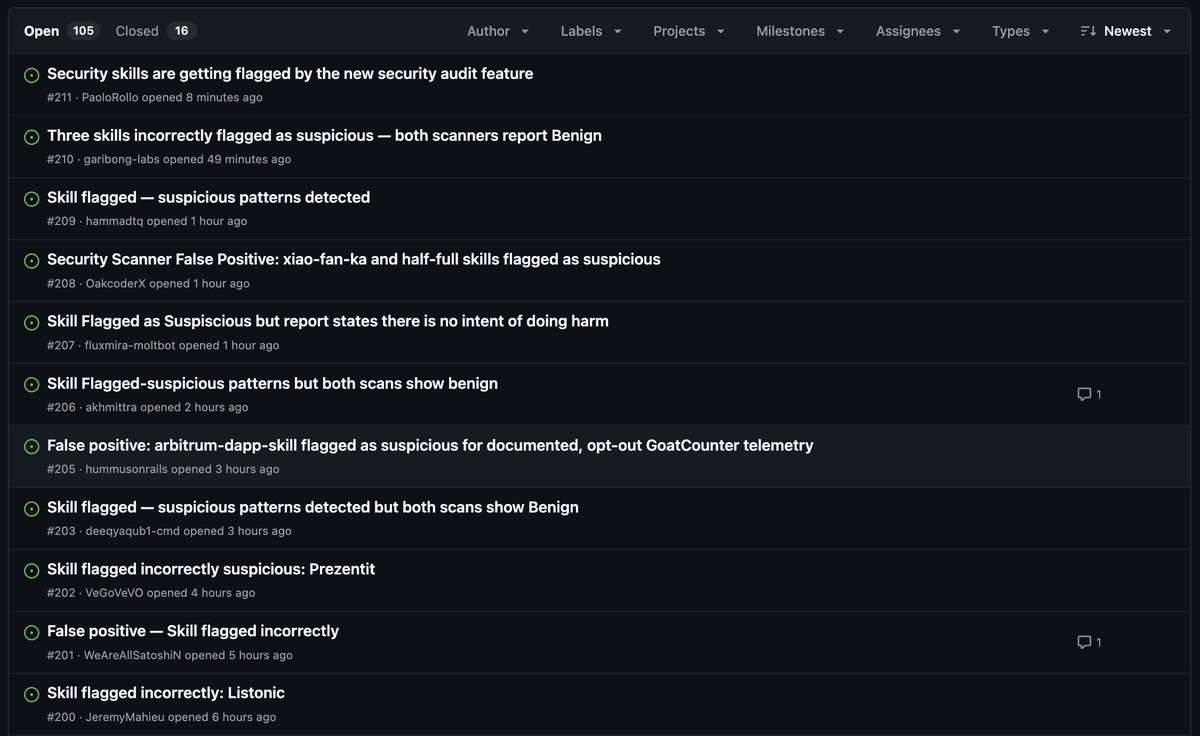Click the open issues count 105

tap(83, 31)
